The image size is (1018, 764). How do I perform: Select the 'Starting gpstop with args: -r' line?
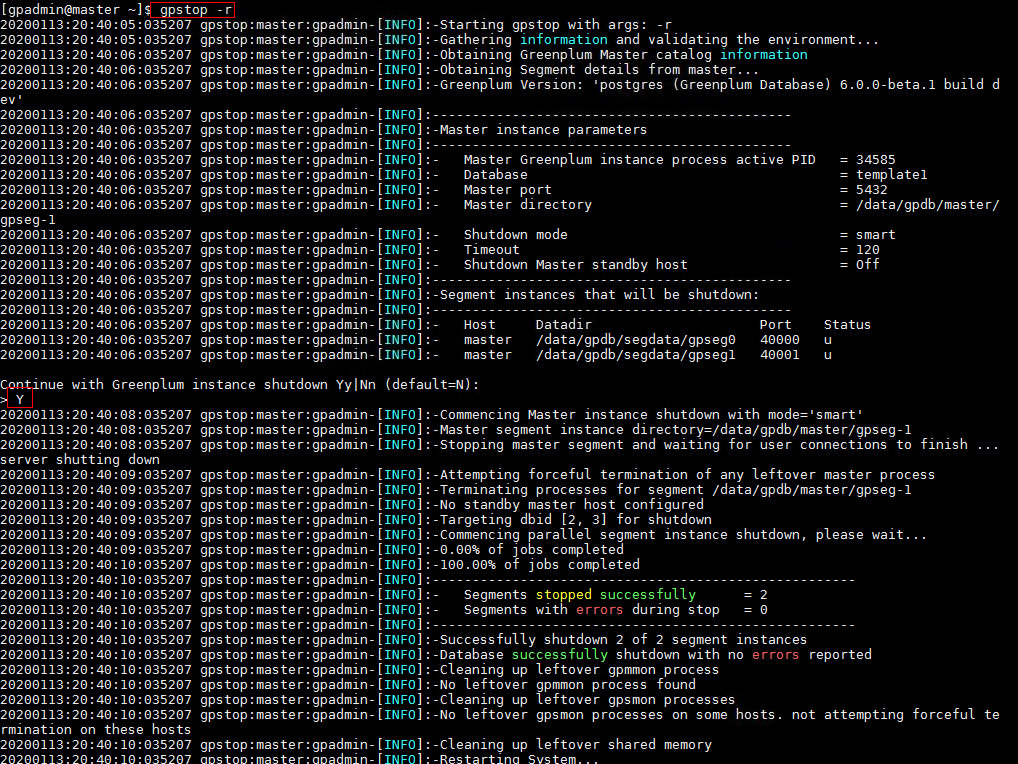pyautogui.click(x=556, y=25)
